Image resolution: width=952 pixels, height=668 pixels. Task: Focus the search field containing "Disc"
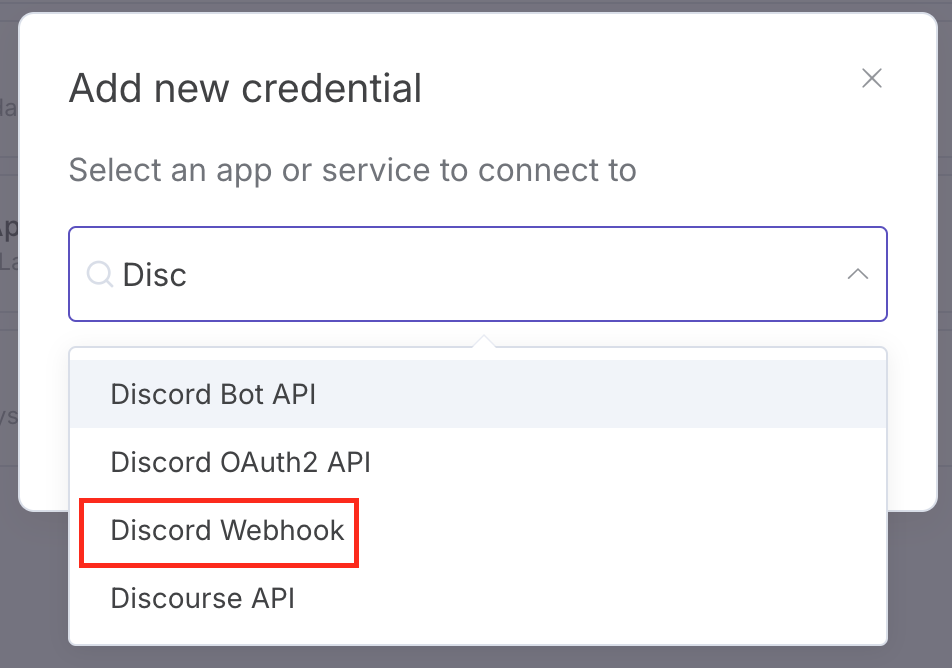pyautogui.click(x=480, y=274)
